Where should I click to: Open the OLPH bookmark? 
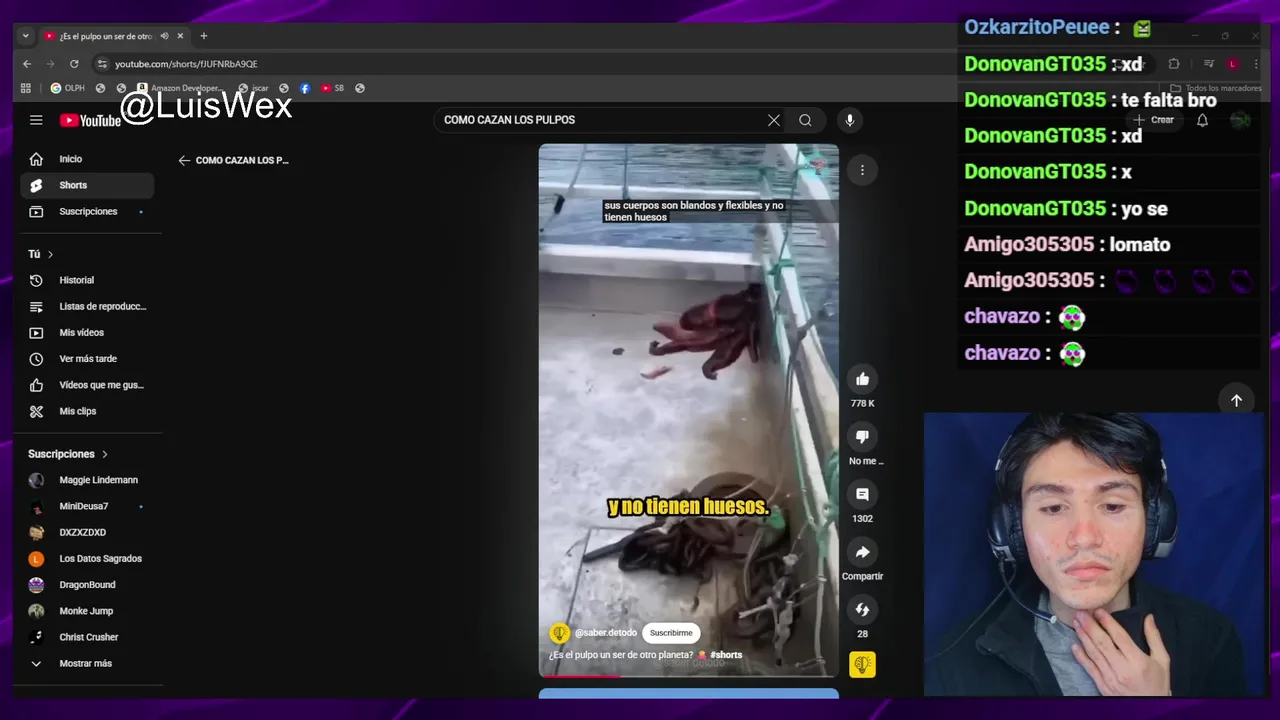[68, 88]
